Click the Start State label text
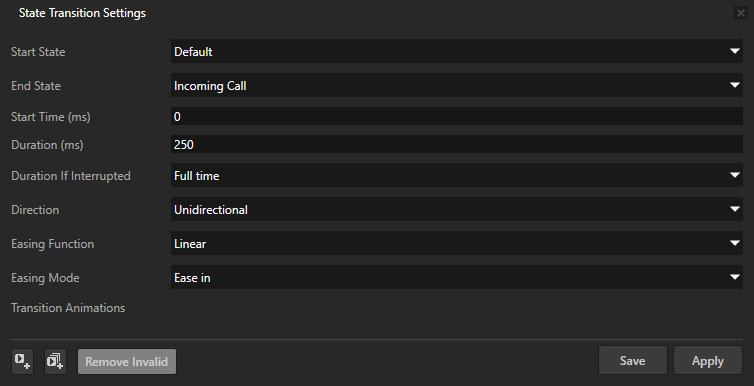The height and width of the screenshot is (386, 754). [x=38, y=52]
